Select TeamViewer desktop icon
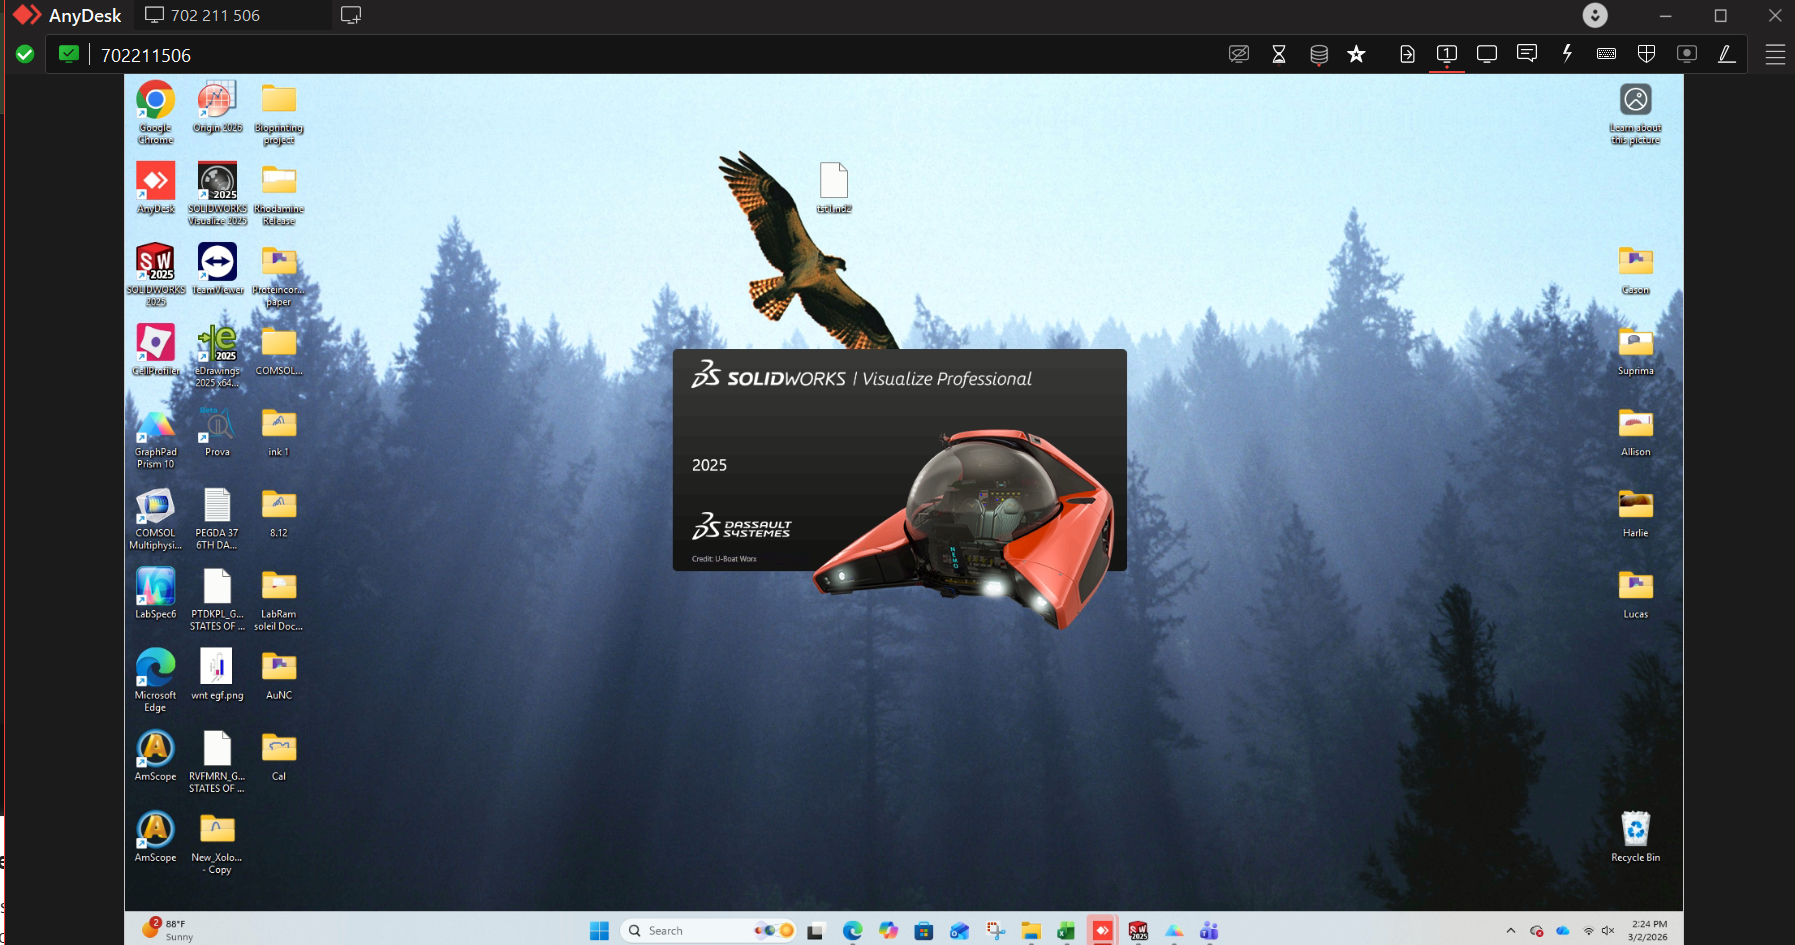This screenshot has width=1795, height=945. tap(217, 269)
